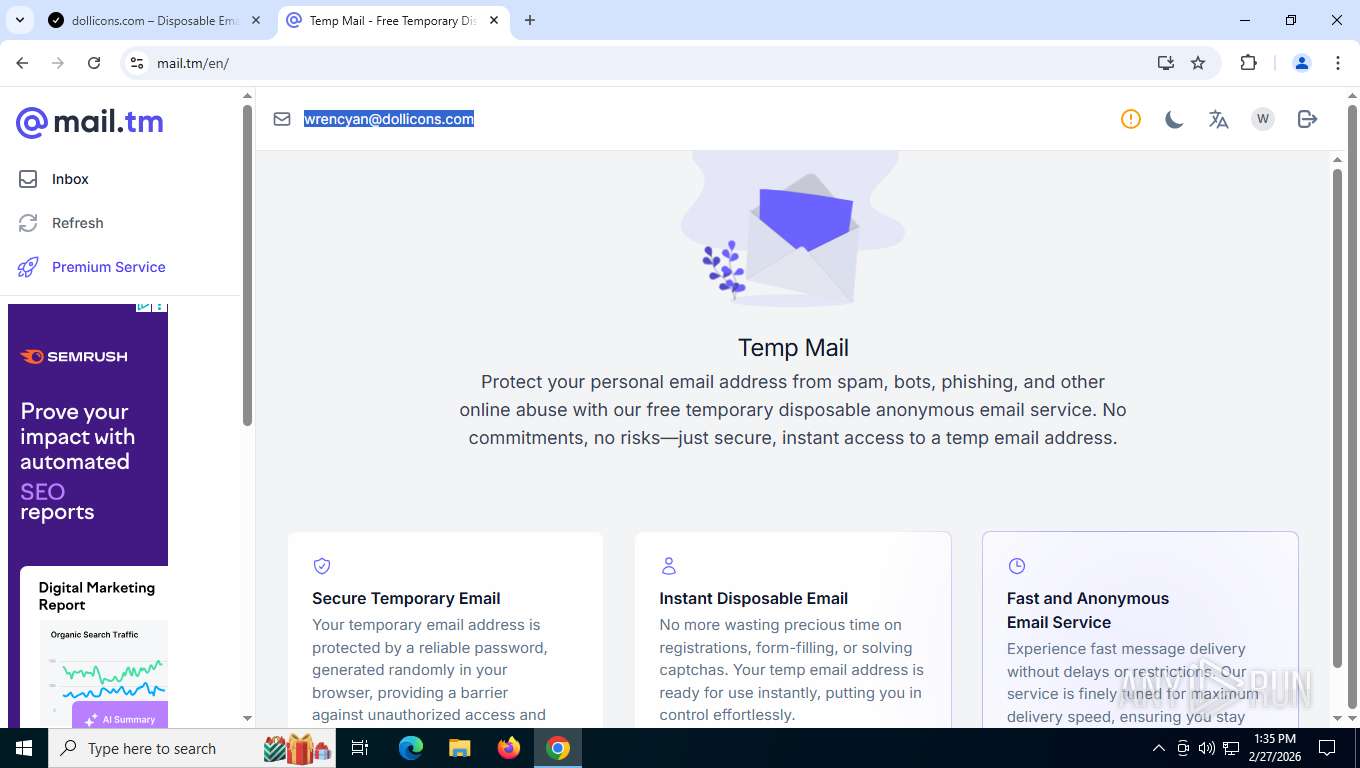The image size is (1360, 768).
Task: Click the Chrome taskbar icon
Action: (558, 748)
